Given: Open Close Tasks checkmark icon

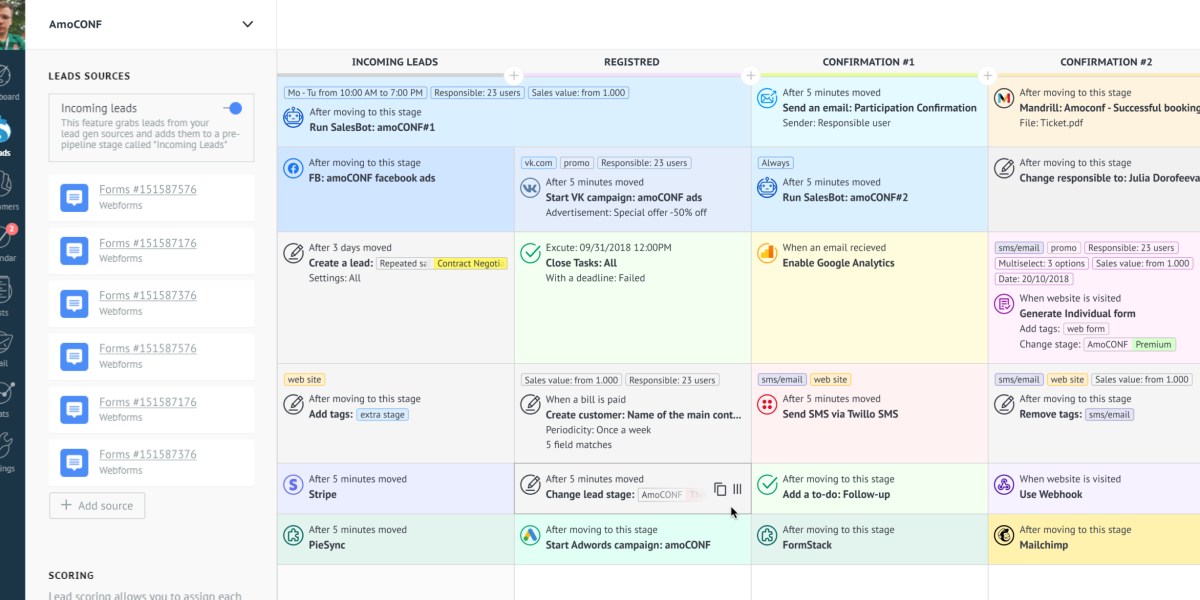Looking at the screenshot, I should [530, 254].
